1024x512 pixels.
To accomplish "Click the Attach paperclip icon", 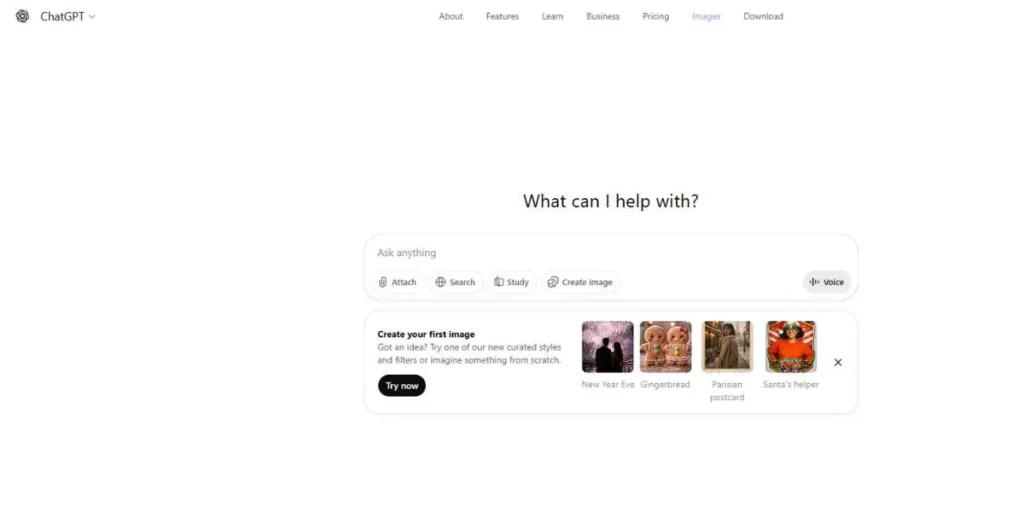I will click(x=383, y=282).
